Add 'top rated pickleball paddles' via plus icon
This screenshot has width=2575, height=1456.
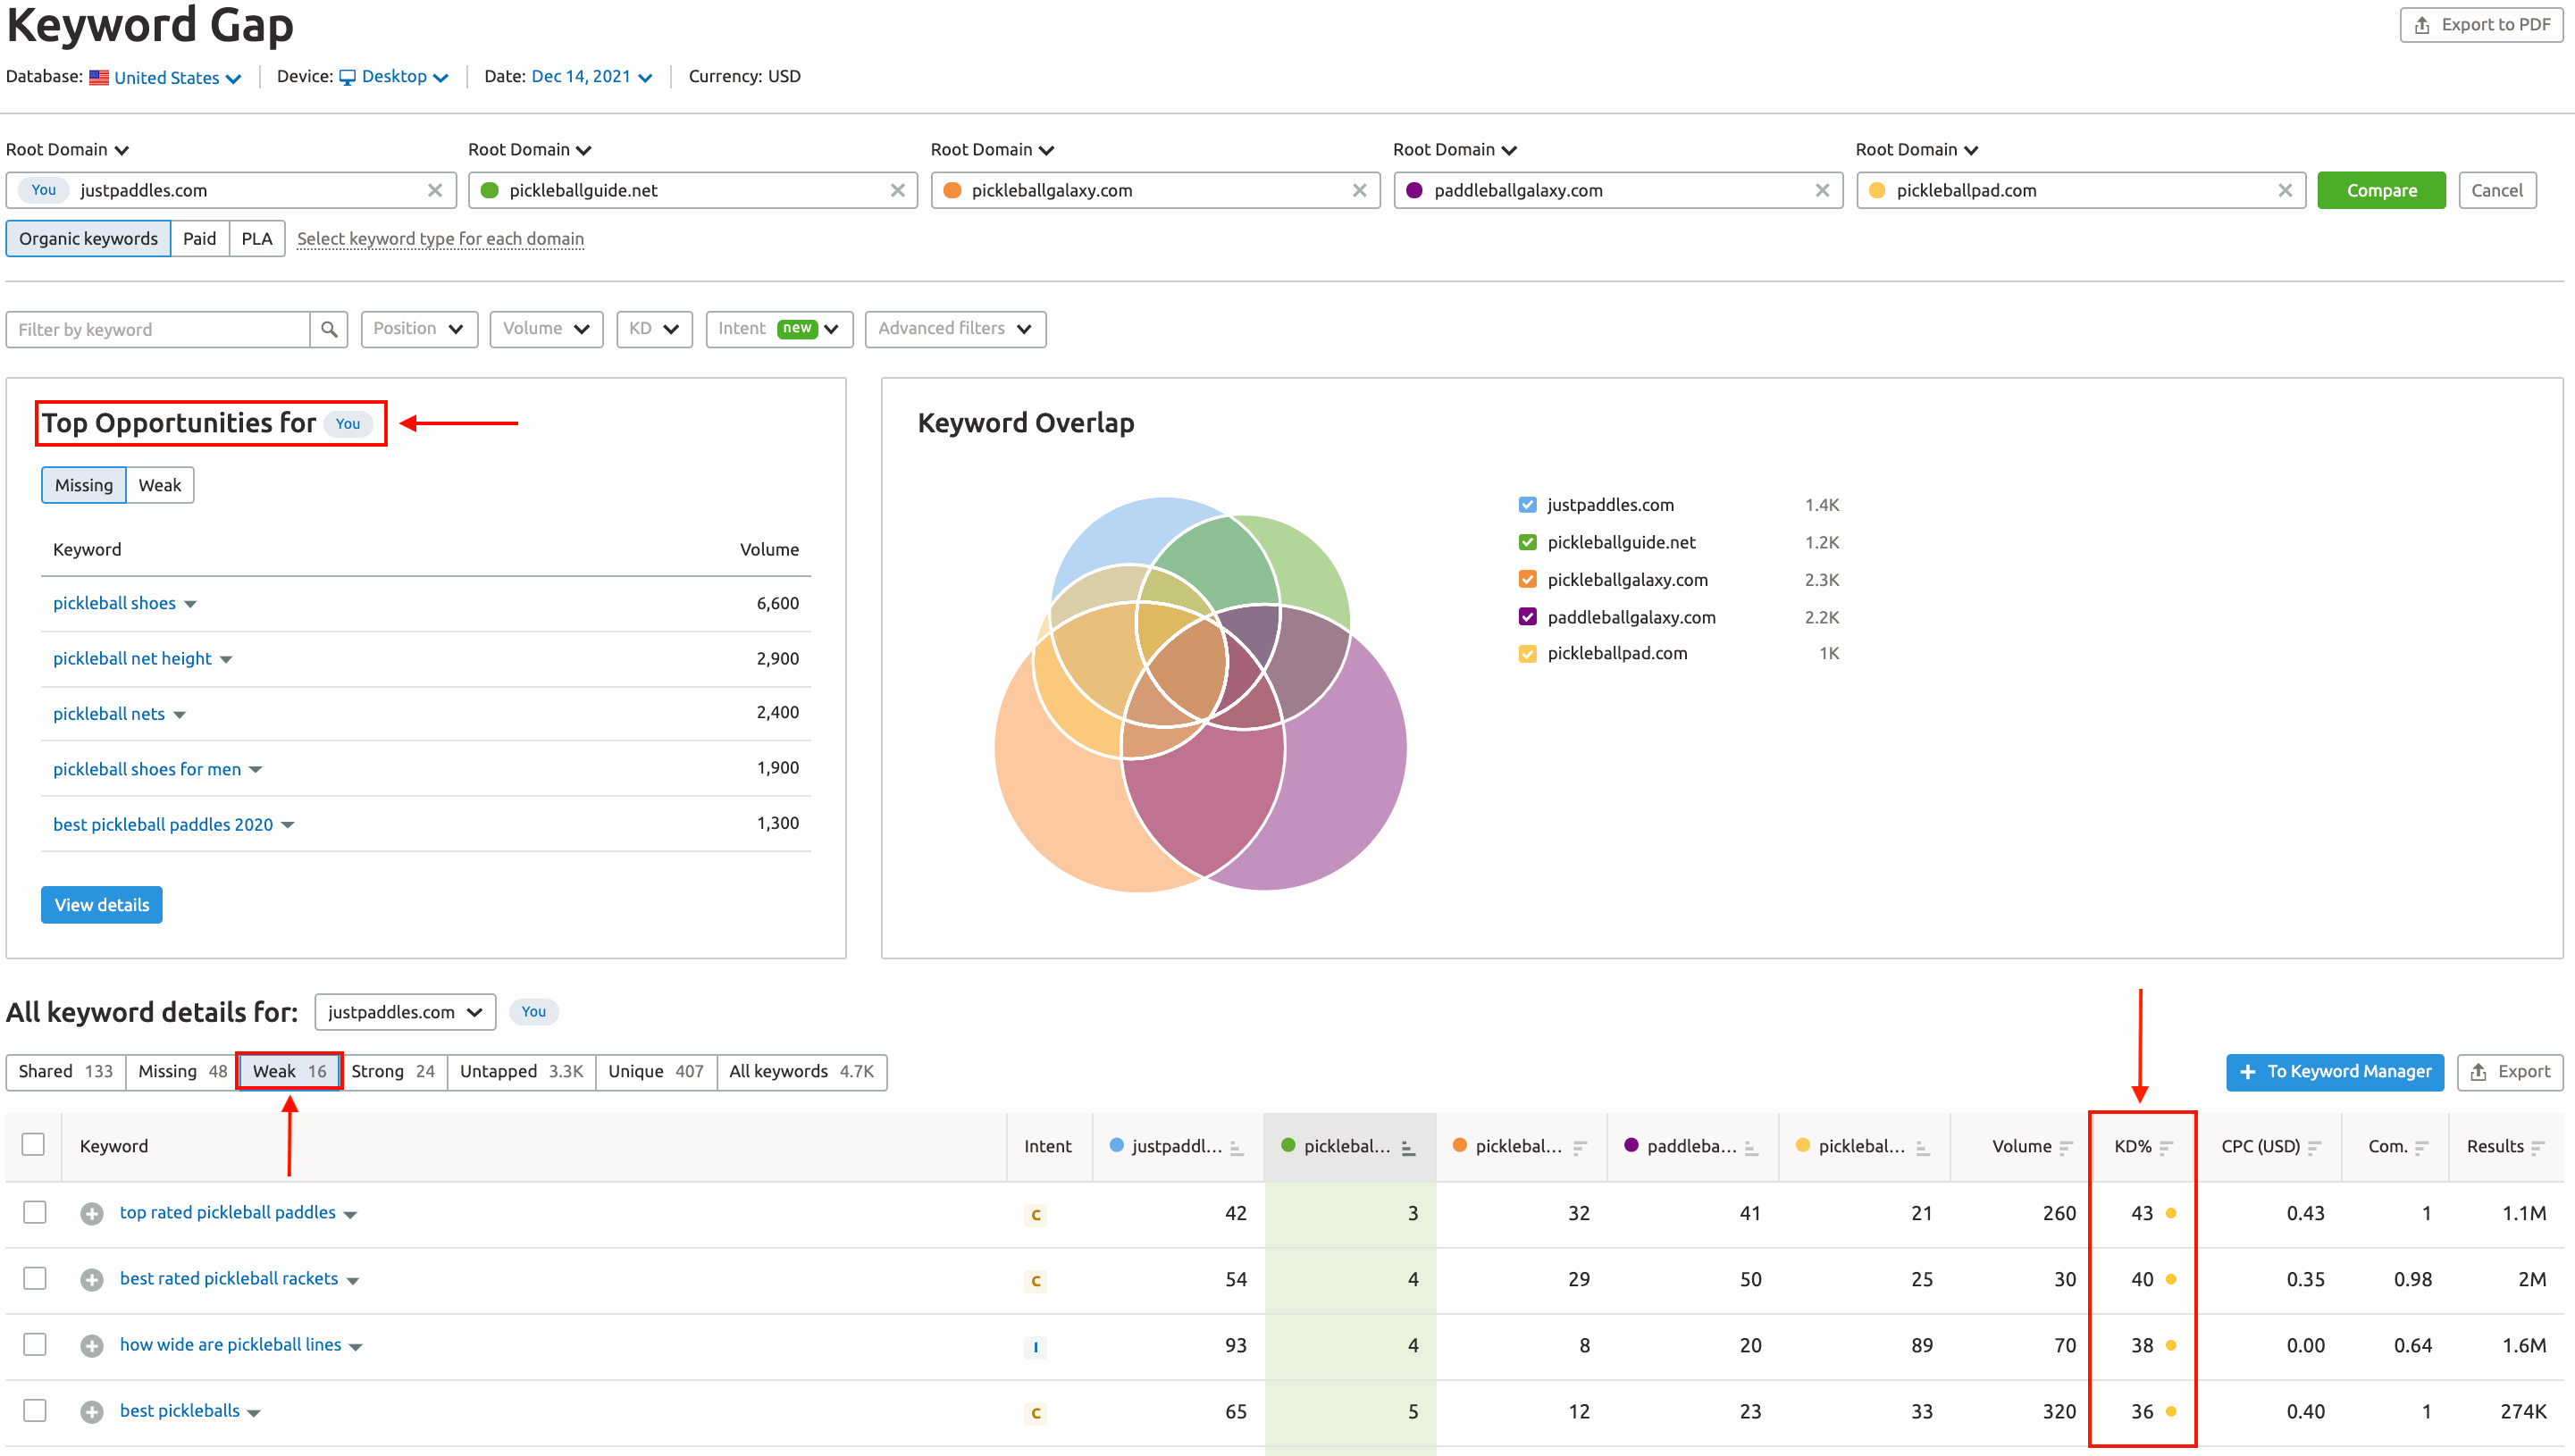[x=92, y=1213]
